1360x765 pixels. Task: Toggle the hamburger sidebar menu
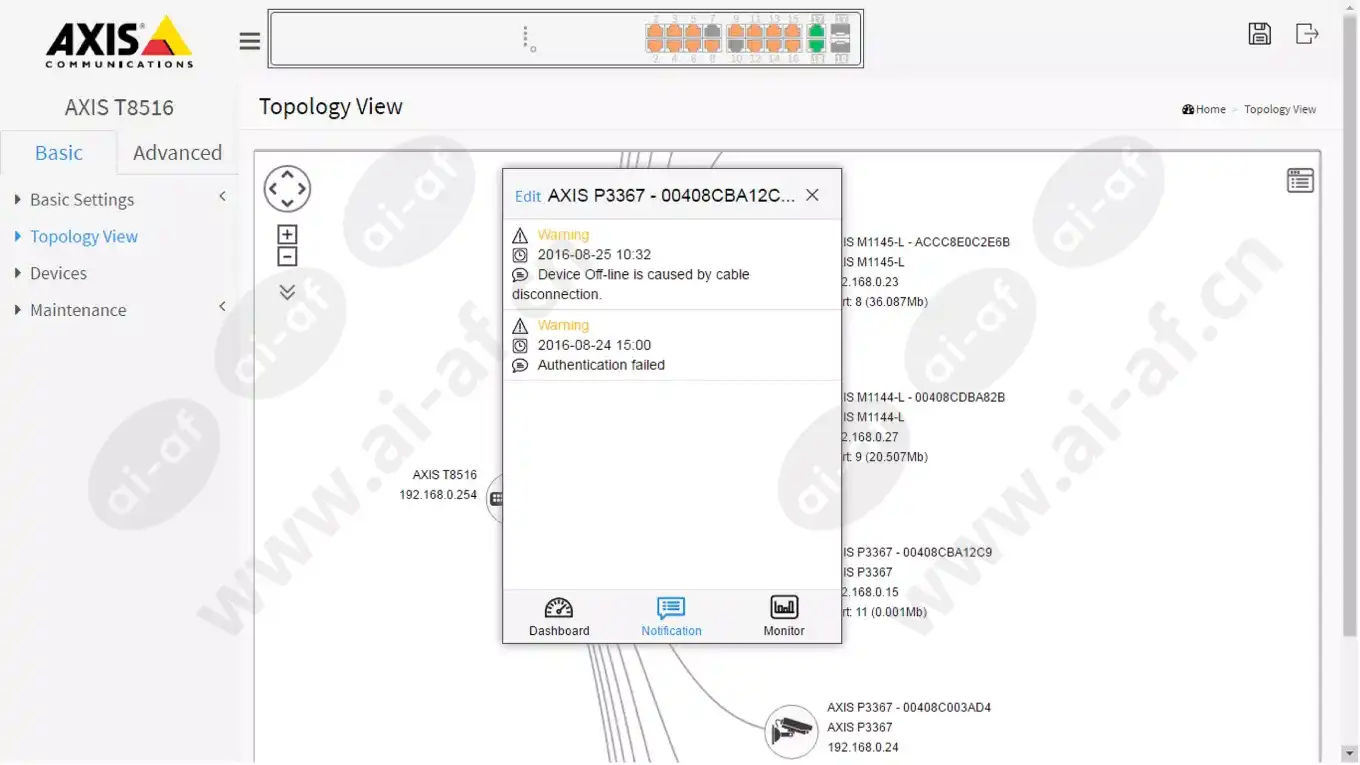250,40
